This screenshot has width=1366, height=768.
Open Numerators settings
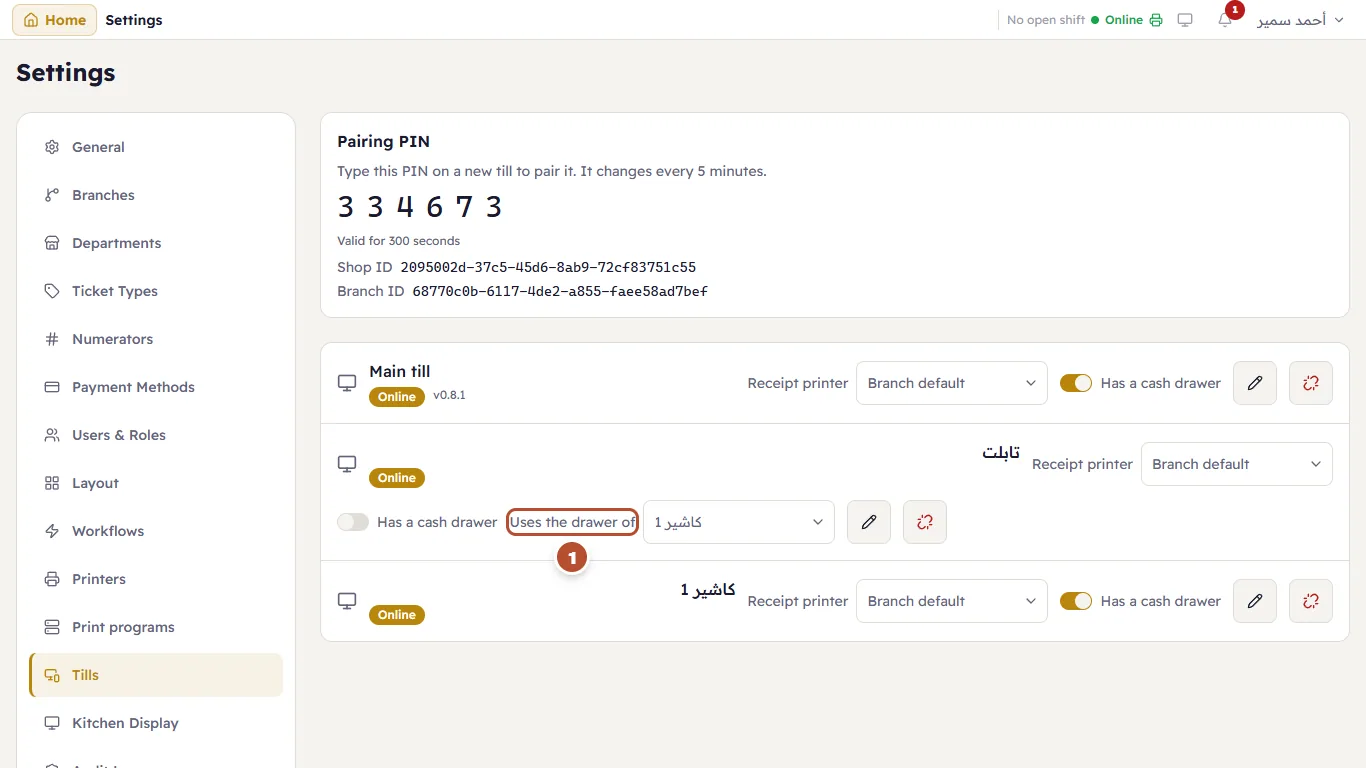pyautogui.click(x=156, y=339)
